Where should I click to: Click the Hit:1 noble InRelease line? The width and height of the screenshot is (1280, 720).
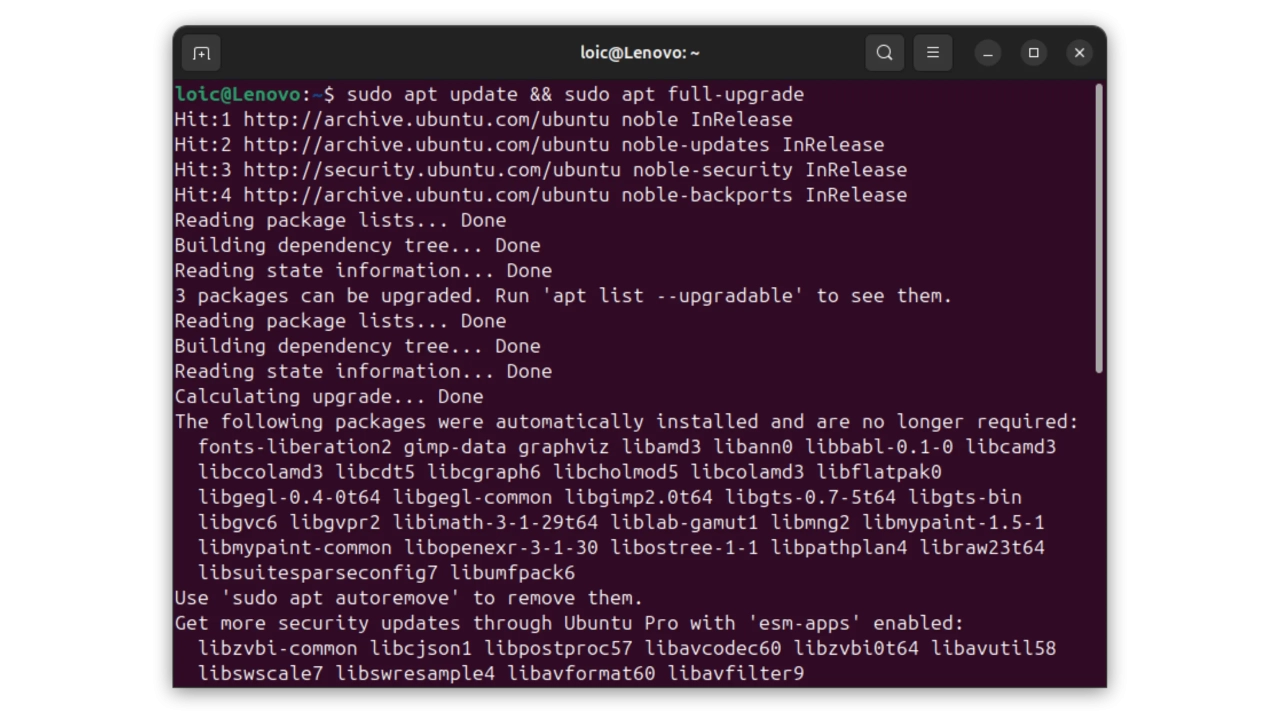483,120
